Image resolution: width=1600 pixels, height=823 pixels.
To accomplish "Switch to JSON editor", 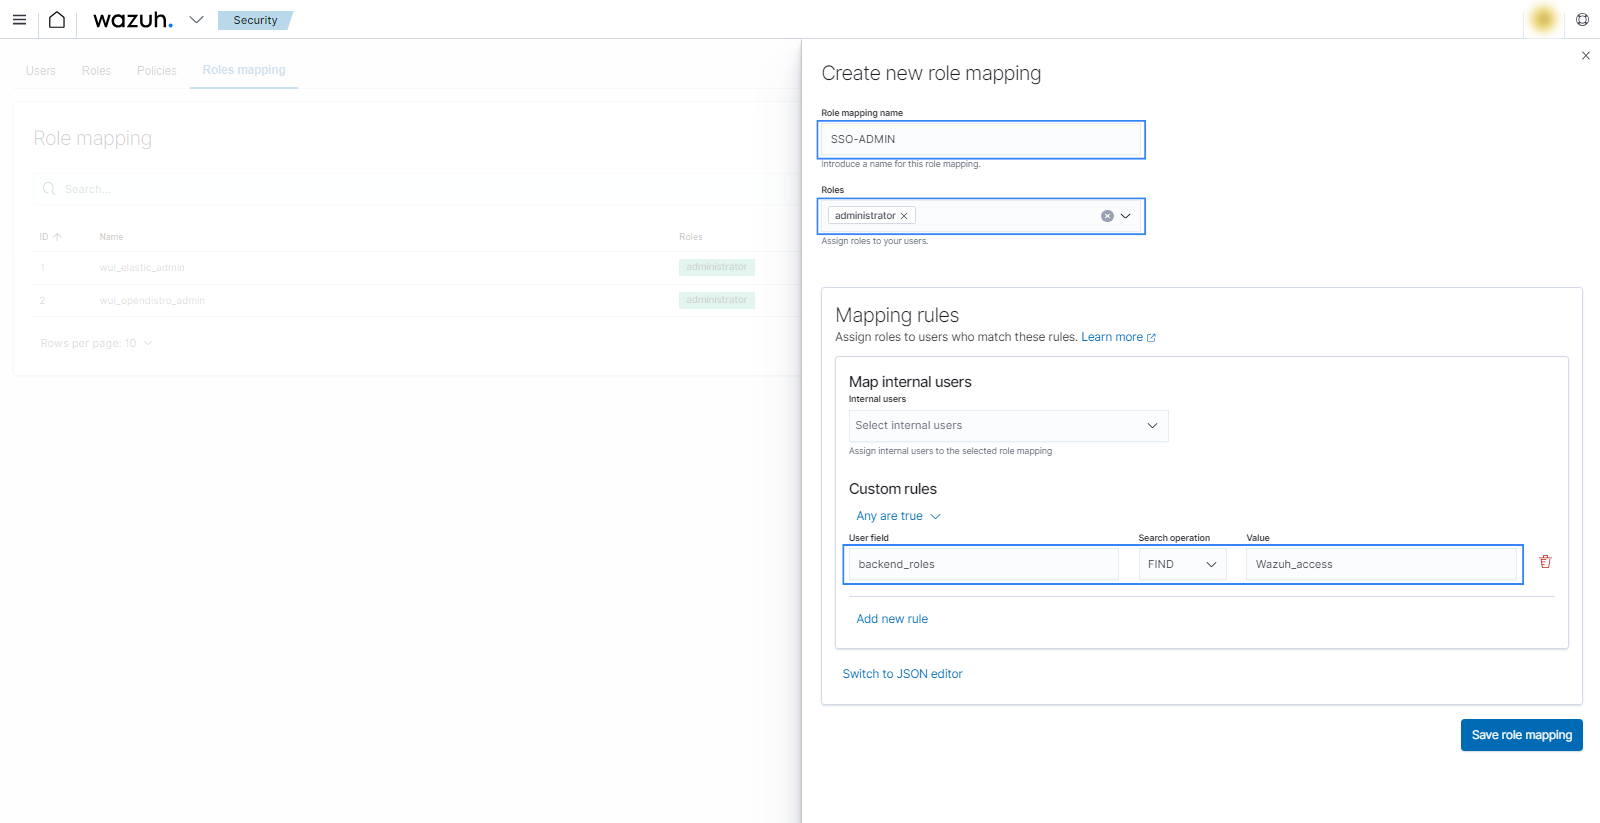I will click(x=902, y=674).
